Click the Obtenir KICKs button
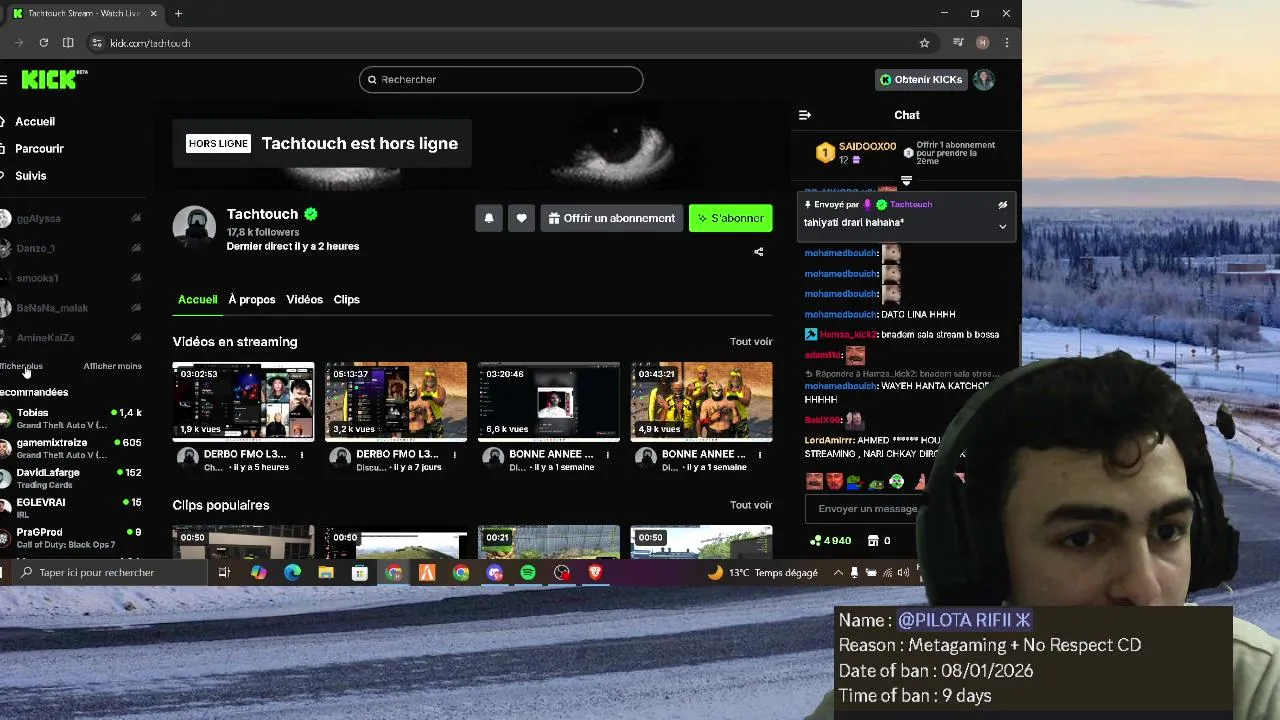Image resolution: width=1280 pixels, height=720 pixels. point(920,80)
